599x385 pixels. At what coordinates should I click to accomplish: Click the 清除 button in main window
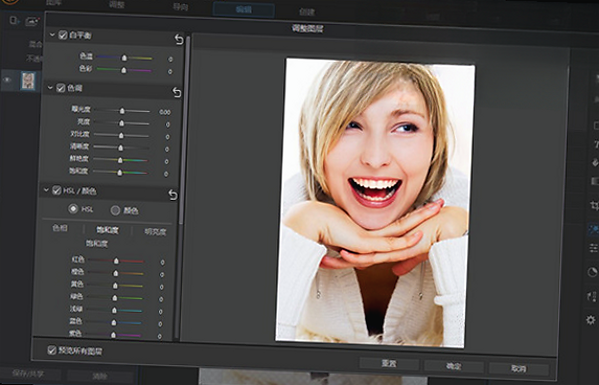click(x=100, y=376)
